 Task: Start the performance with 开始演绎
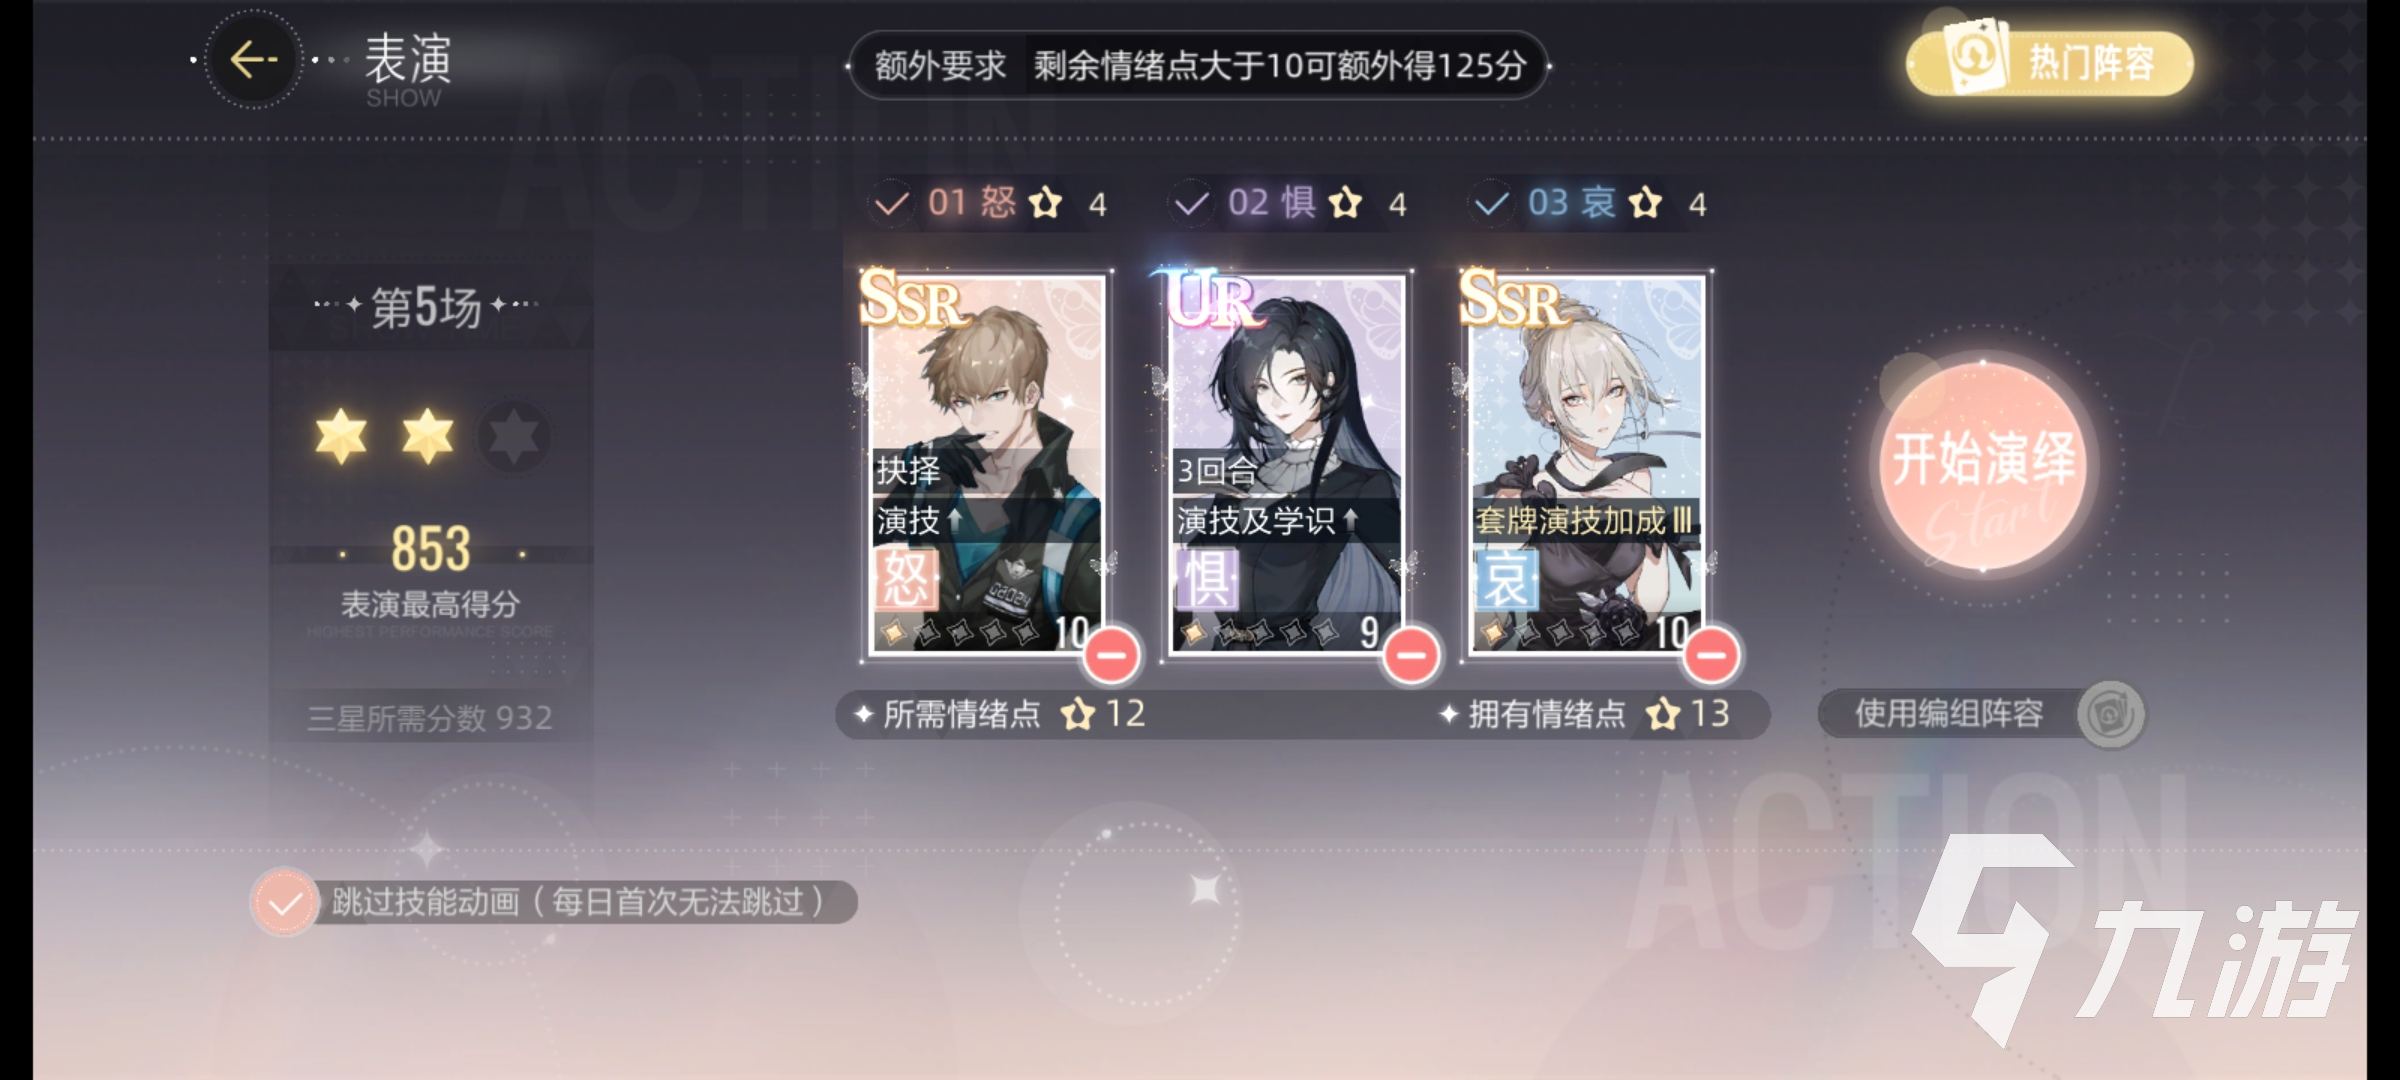(1984, 466)
